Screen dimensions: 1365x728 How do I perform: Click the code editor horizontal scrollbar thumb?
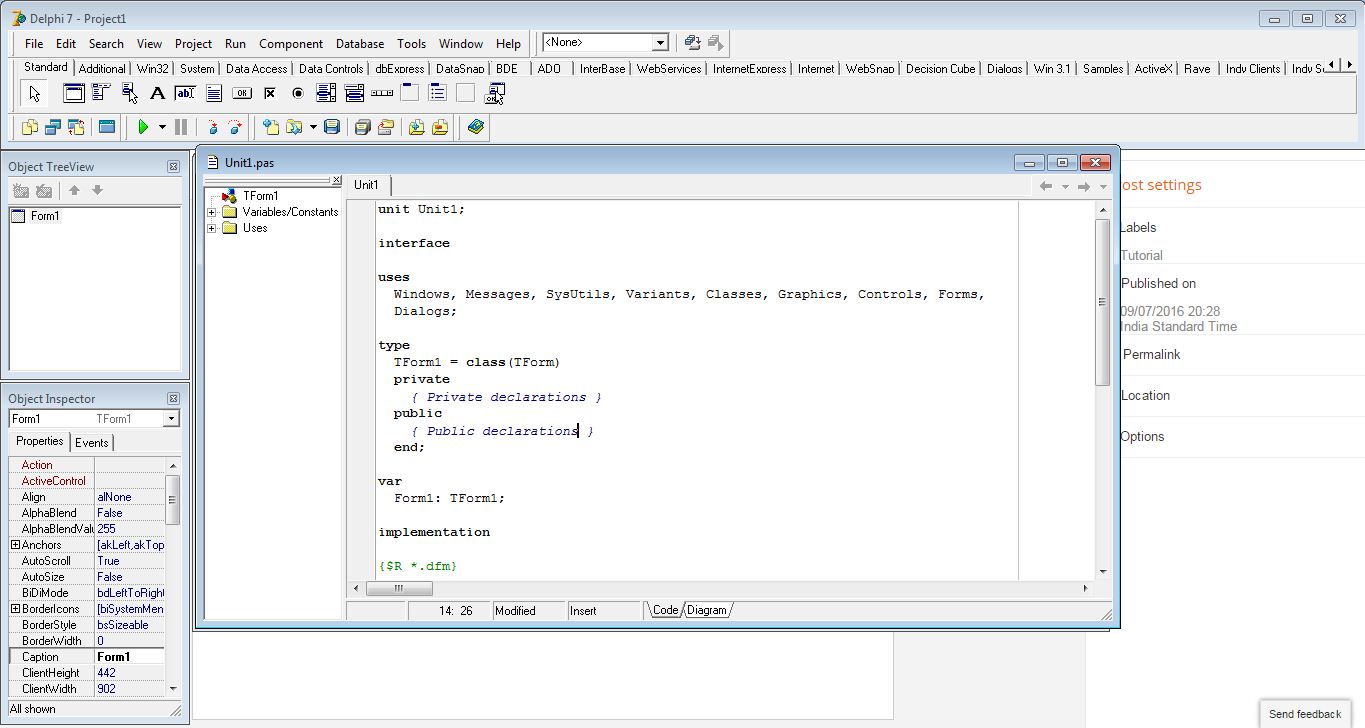(399, 589)
